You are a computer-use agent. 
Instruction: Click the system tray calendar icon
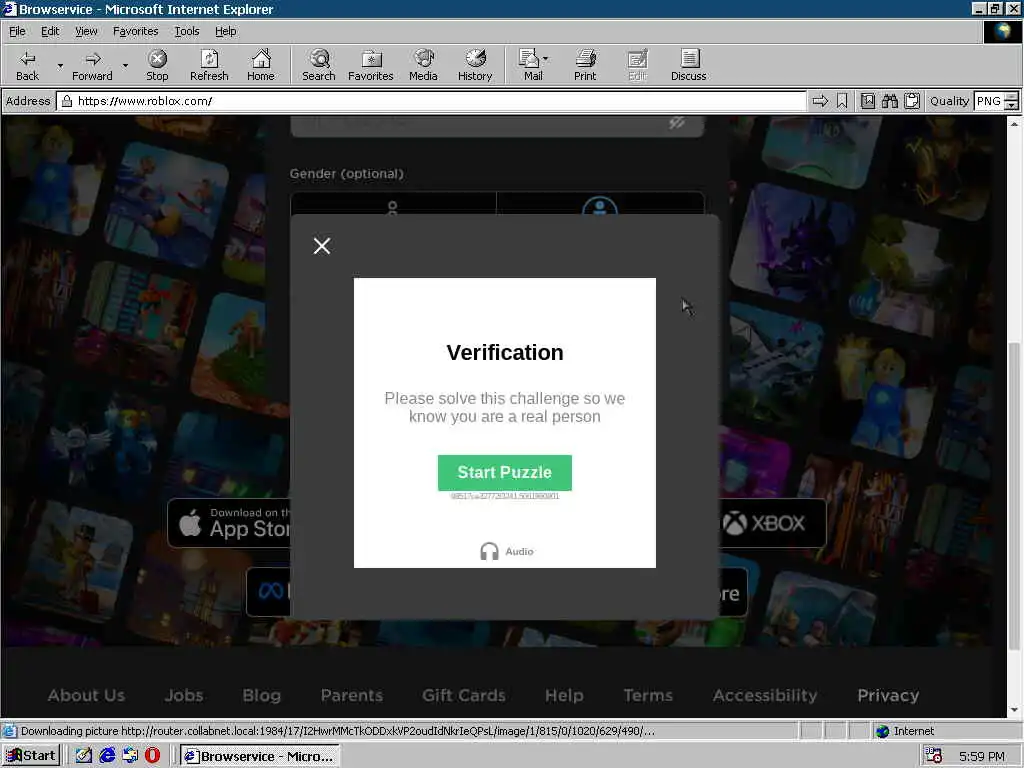tap(933, 756)
